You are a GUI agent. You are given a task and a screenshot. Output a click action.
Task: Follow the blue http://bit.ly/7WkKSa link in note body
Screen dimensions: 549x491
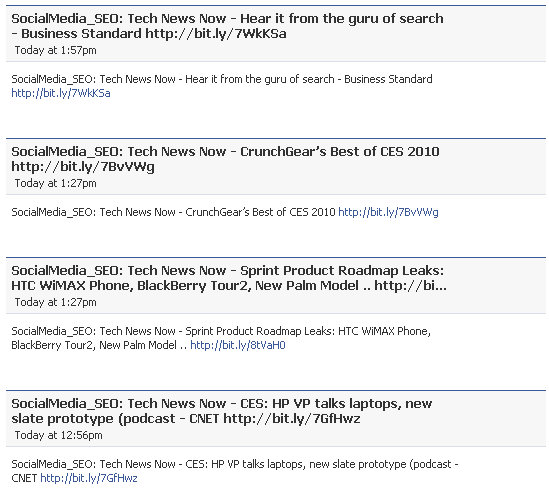[x=61, y=93]
